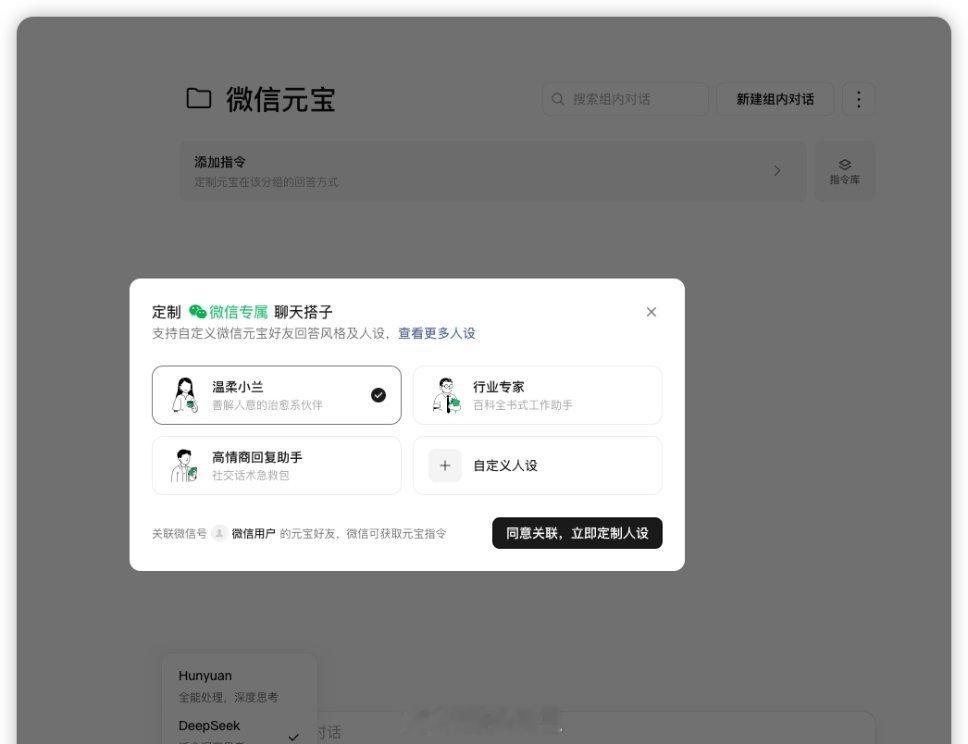Open the 查看更多人设 link

[x=436, y=333]
